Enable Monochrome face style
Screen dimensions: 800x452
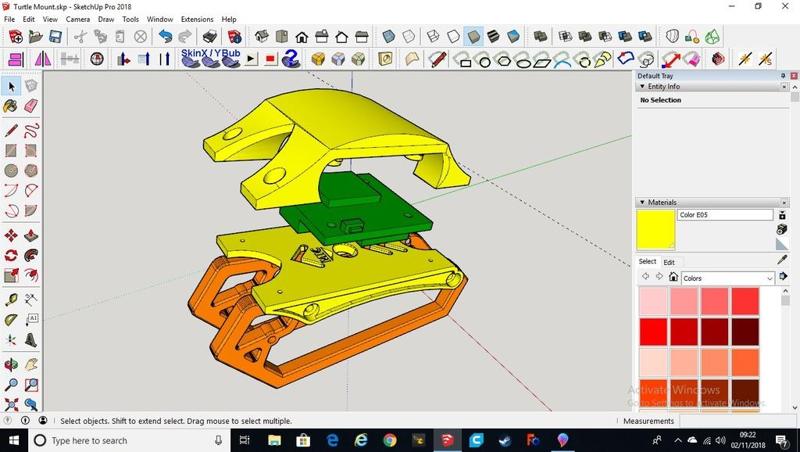coord(513,36)
